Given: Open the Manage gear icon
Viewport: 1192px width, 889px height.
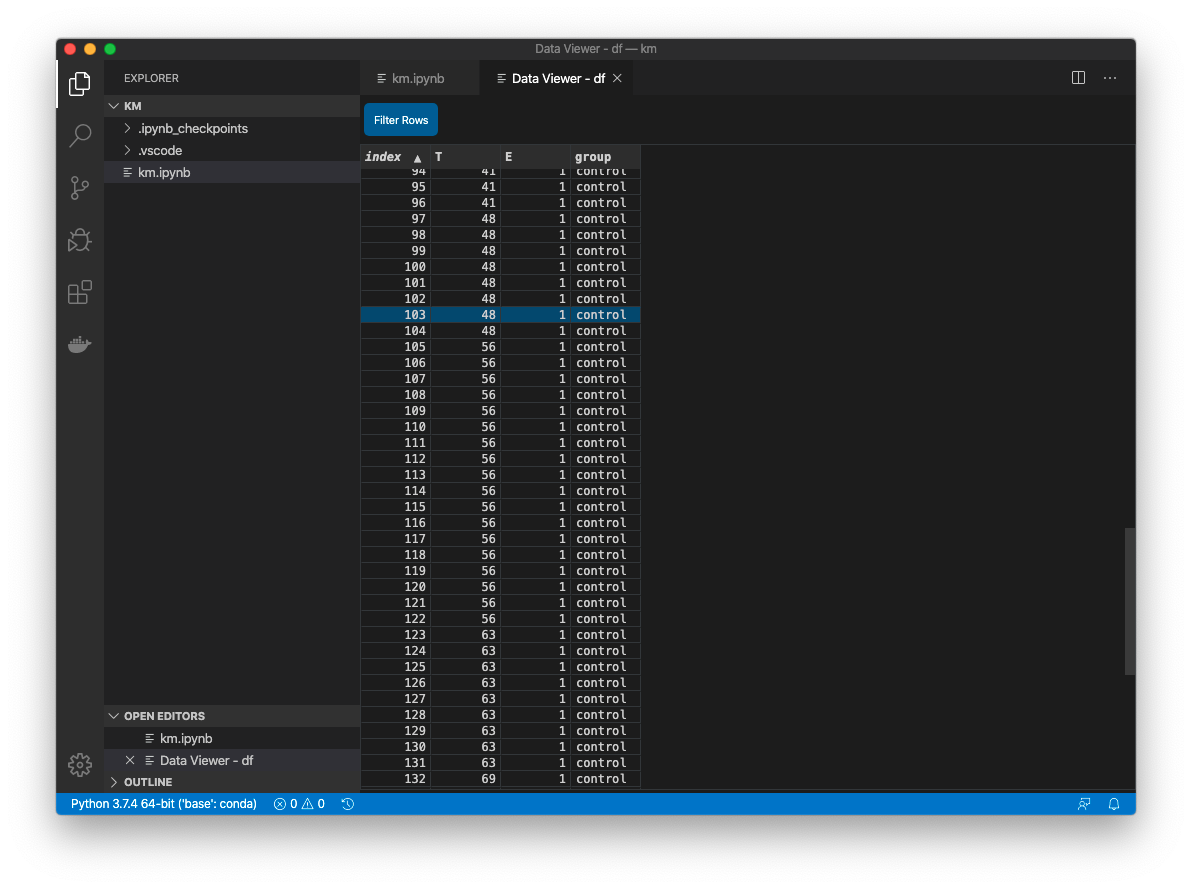Looking at the screenshot, I should [x=80, y=764].
